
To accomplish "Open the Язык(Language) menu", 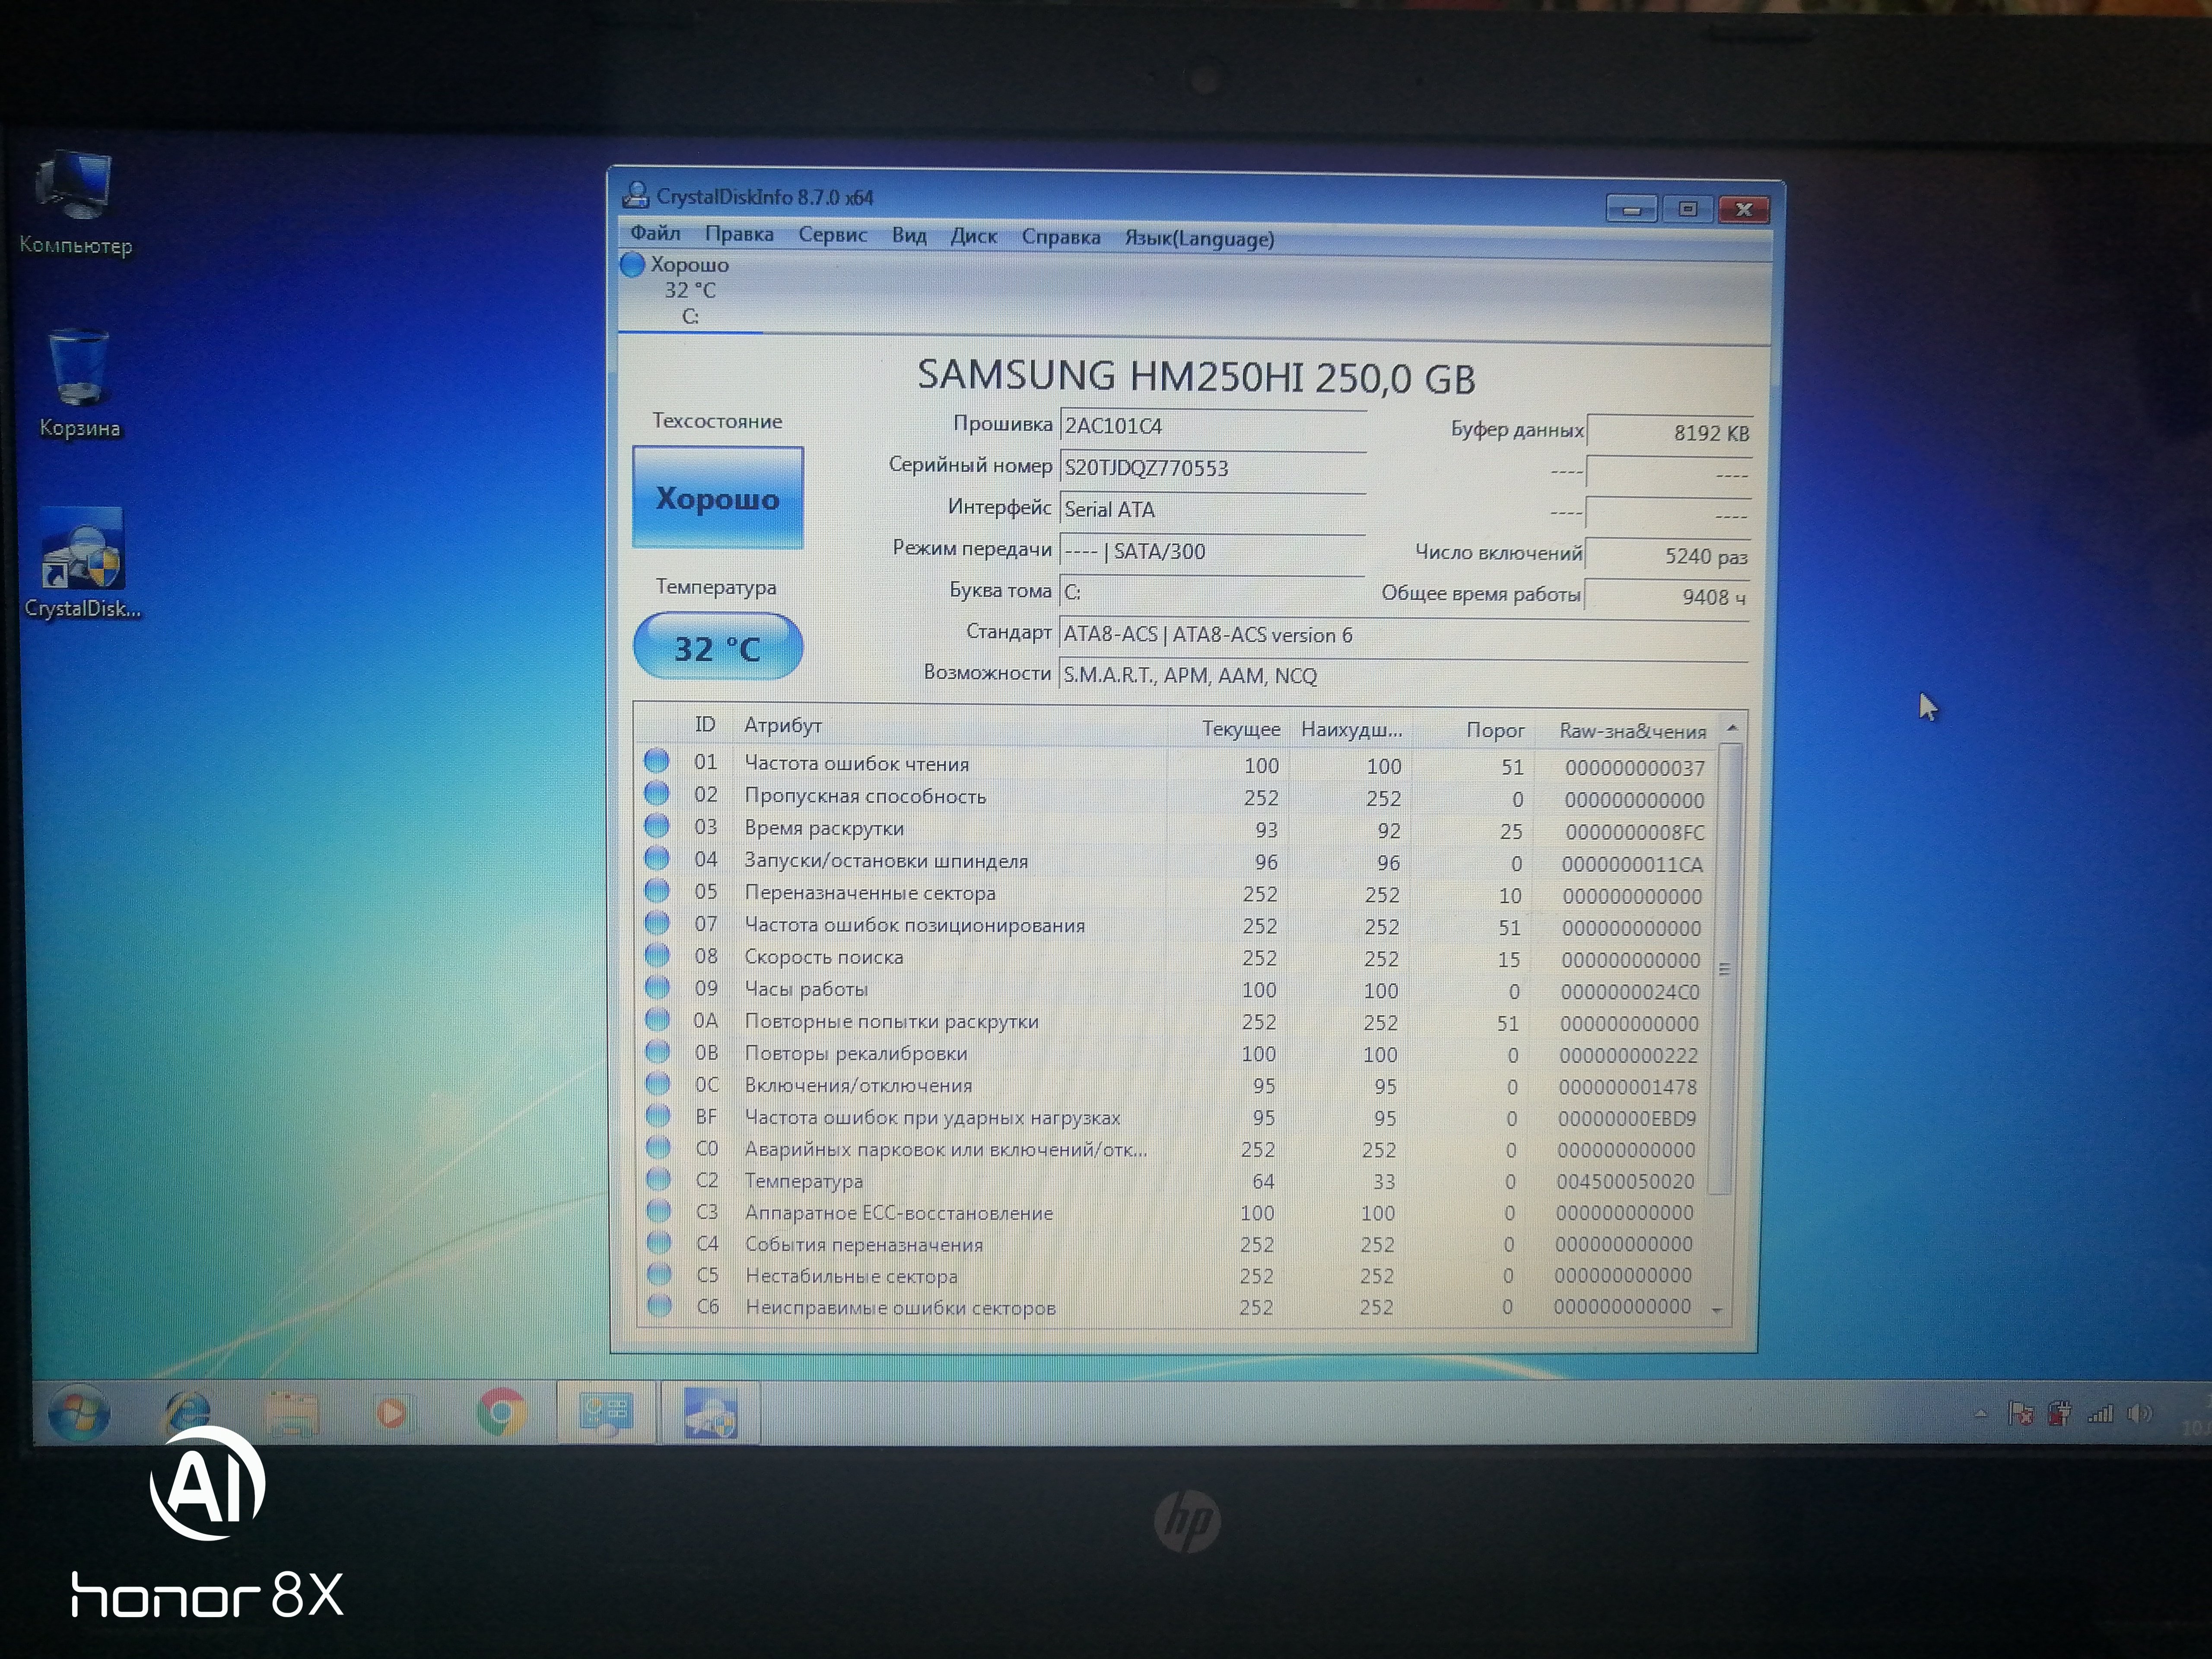I will point(1199,239).
